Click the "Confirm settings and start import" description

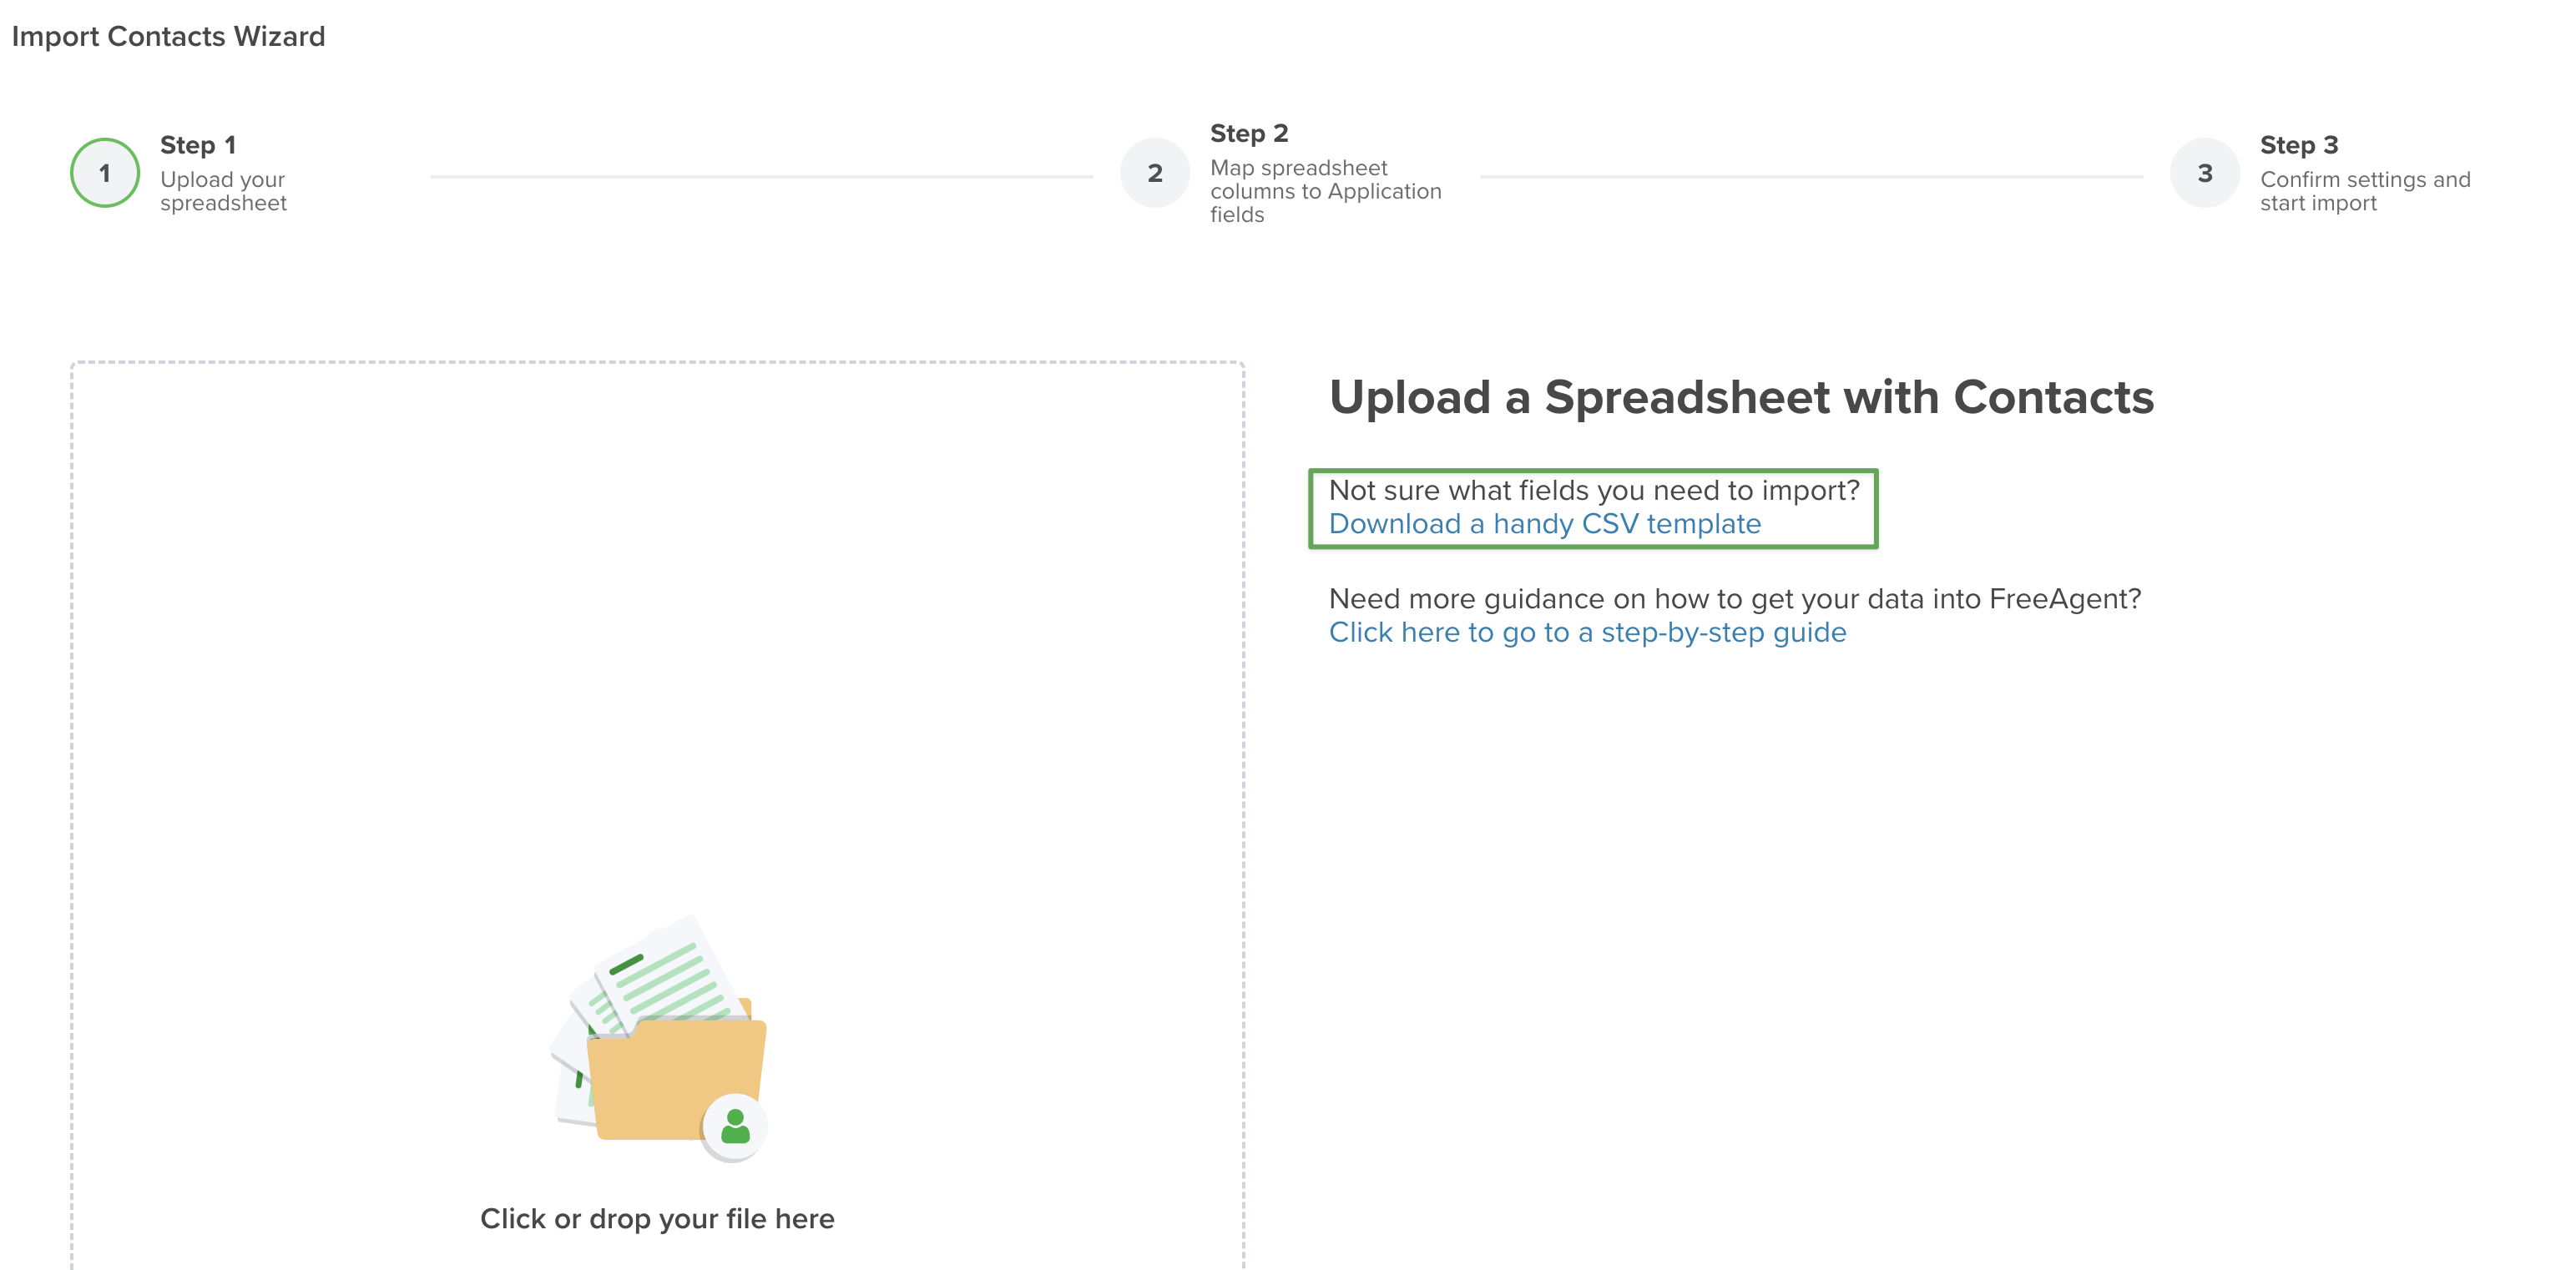[2365, 191]
